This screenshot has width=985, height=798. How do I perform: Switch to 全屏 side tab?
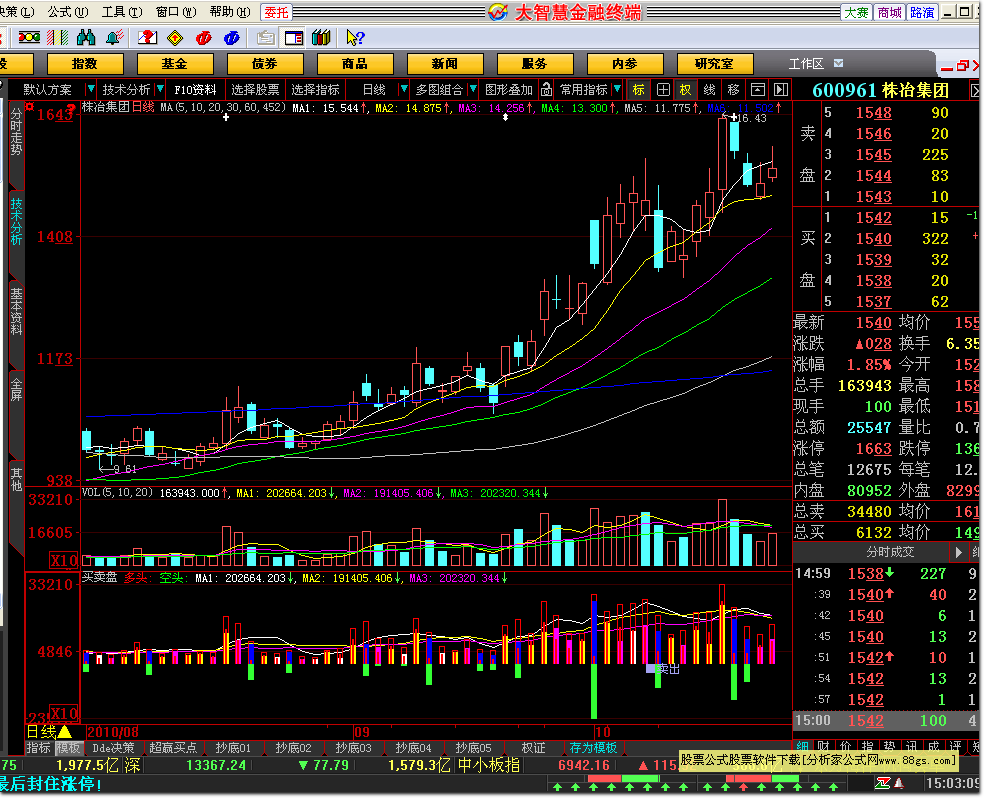click(16, 390)
